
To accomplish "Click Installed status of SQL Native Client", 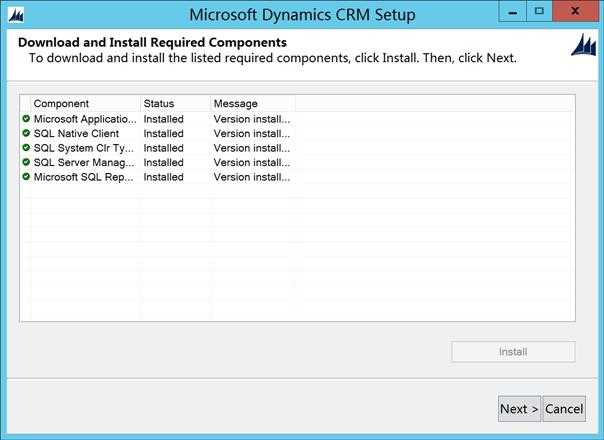I will pyautogui.click(x=163, y=134).
